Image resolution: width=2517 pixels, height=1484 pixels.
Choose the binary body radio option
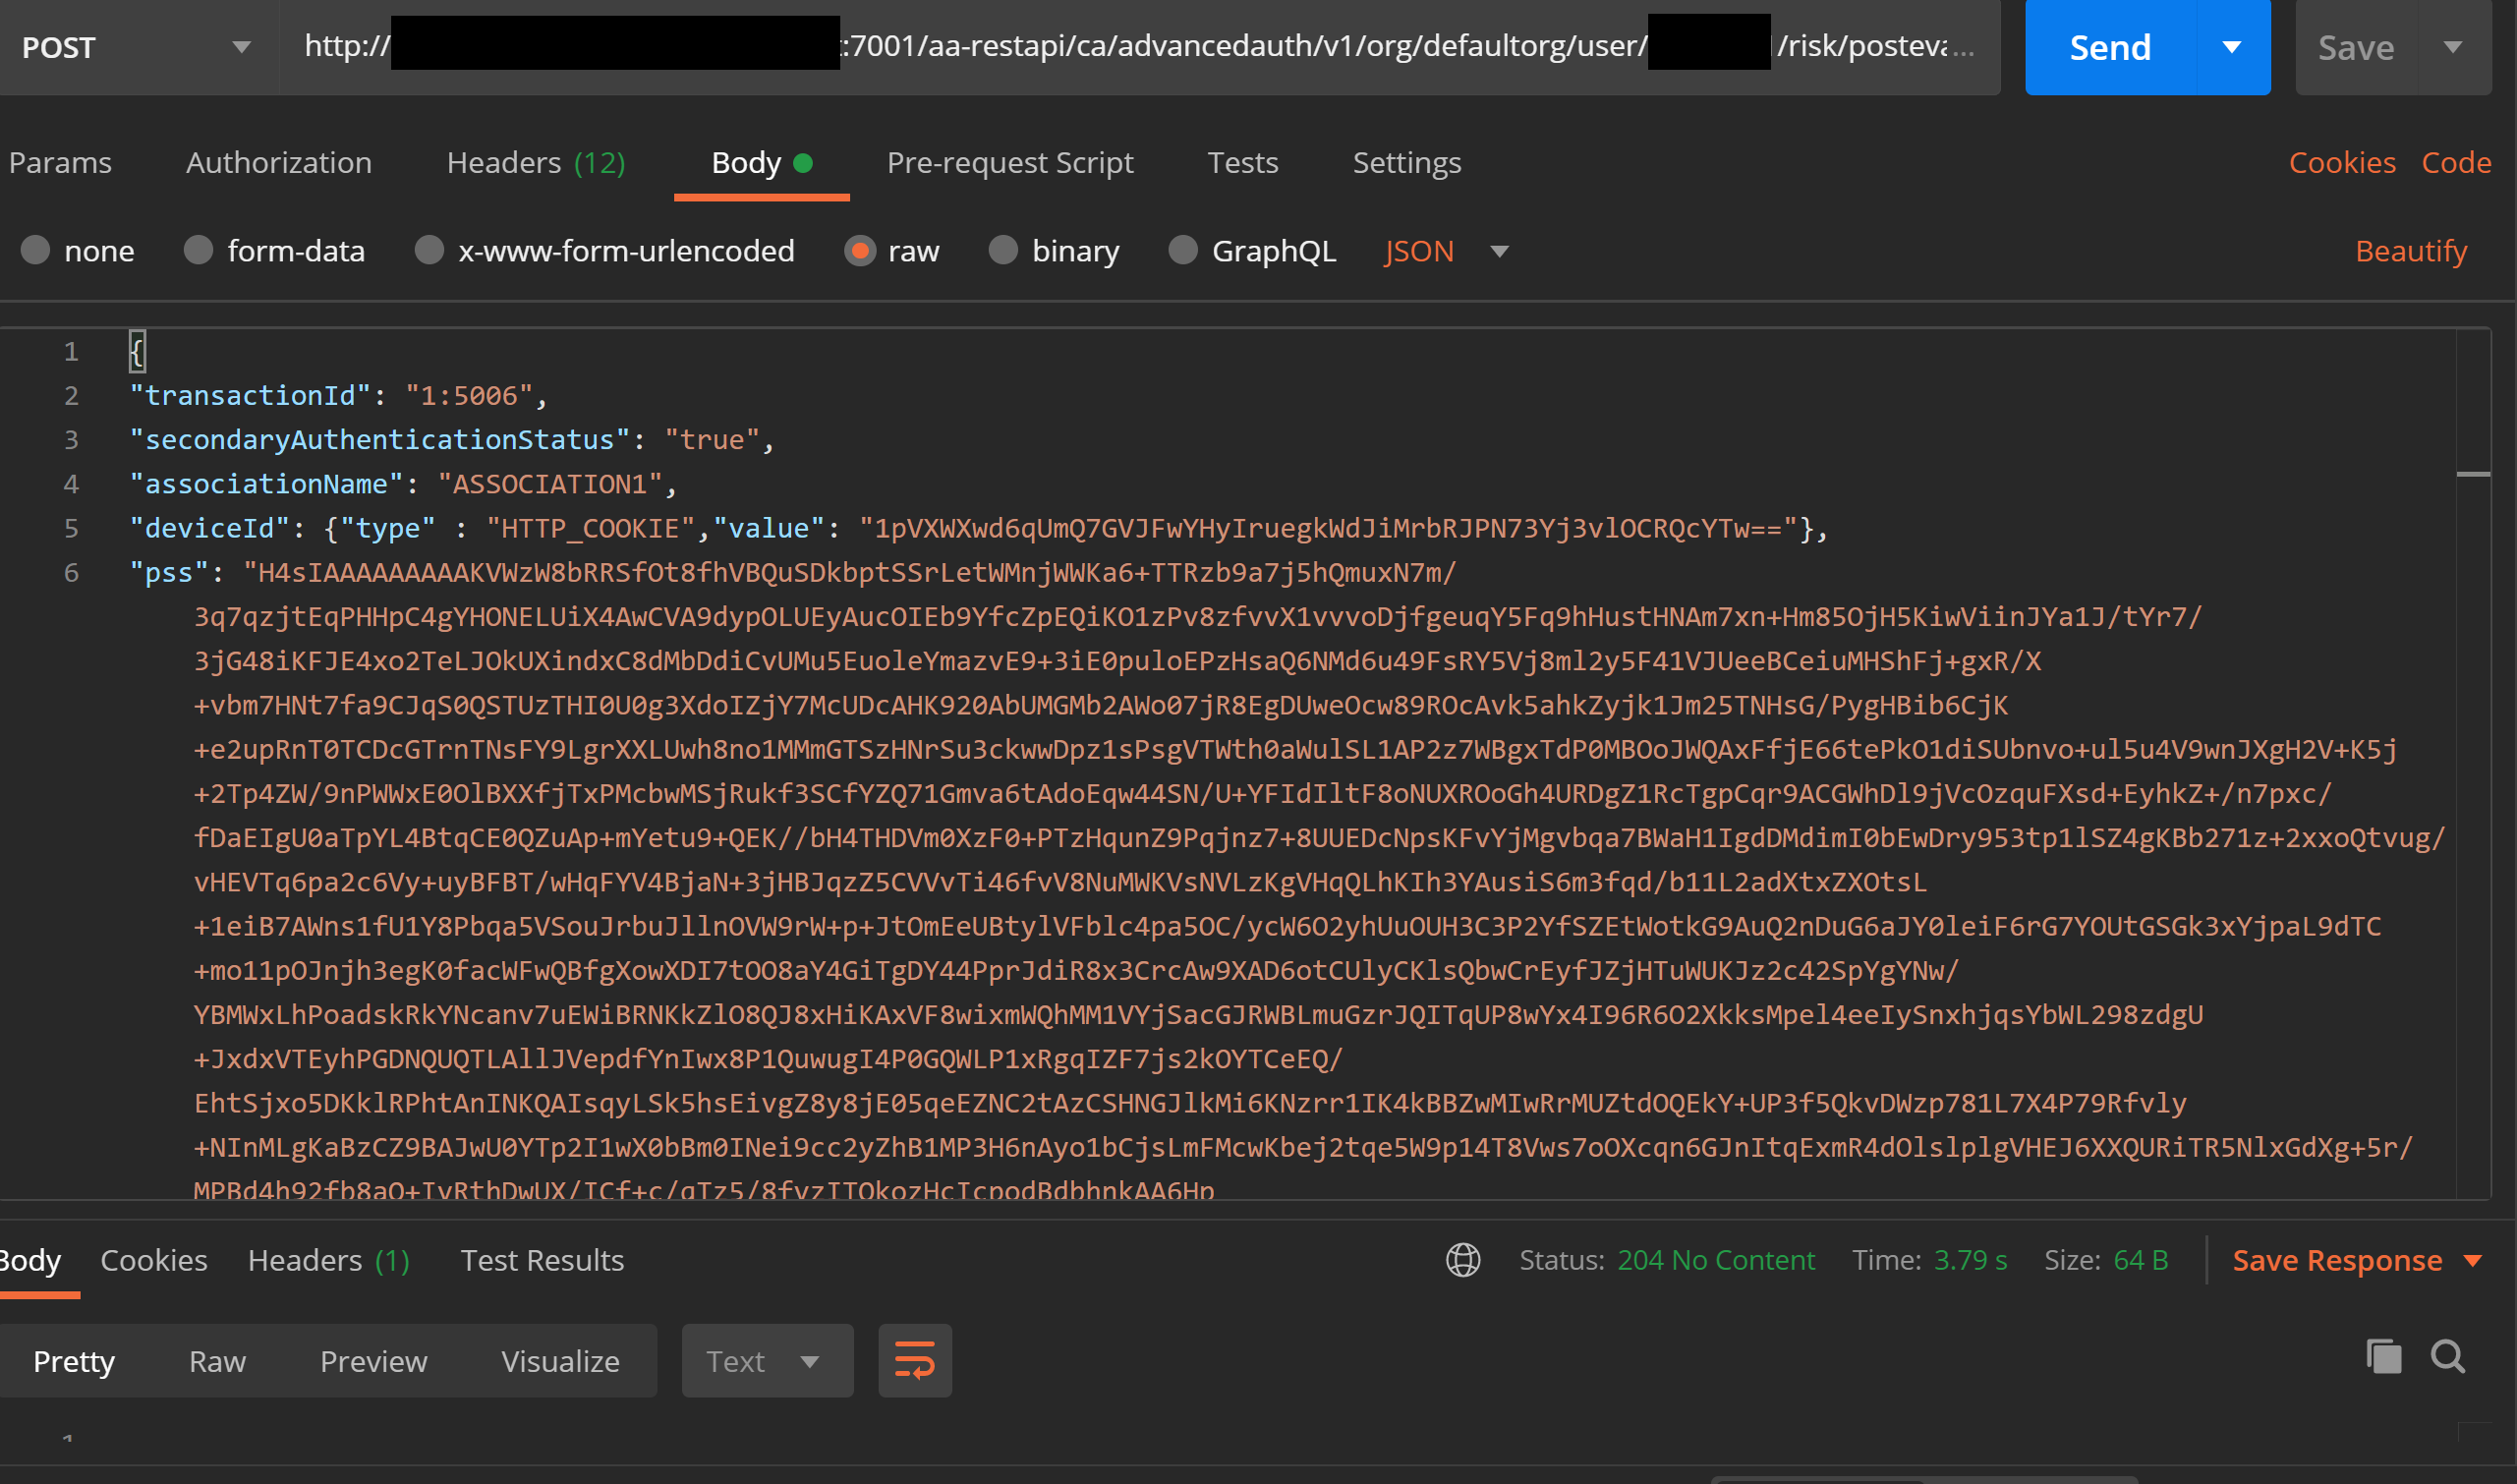pyautogui.click(x=1003, y=250)
